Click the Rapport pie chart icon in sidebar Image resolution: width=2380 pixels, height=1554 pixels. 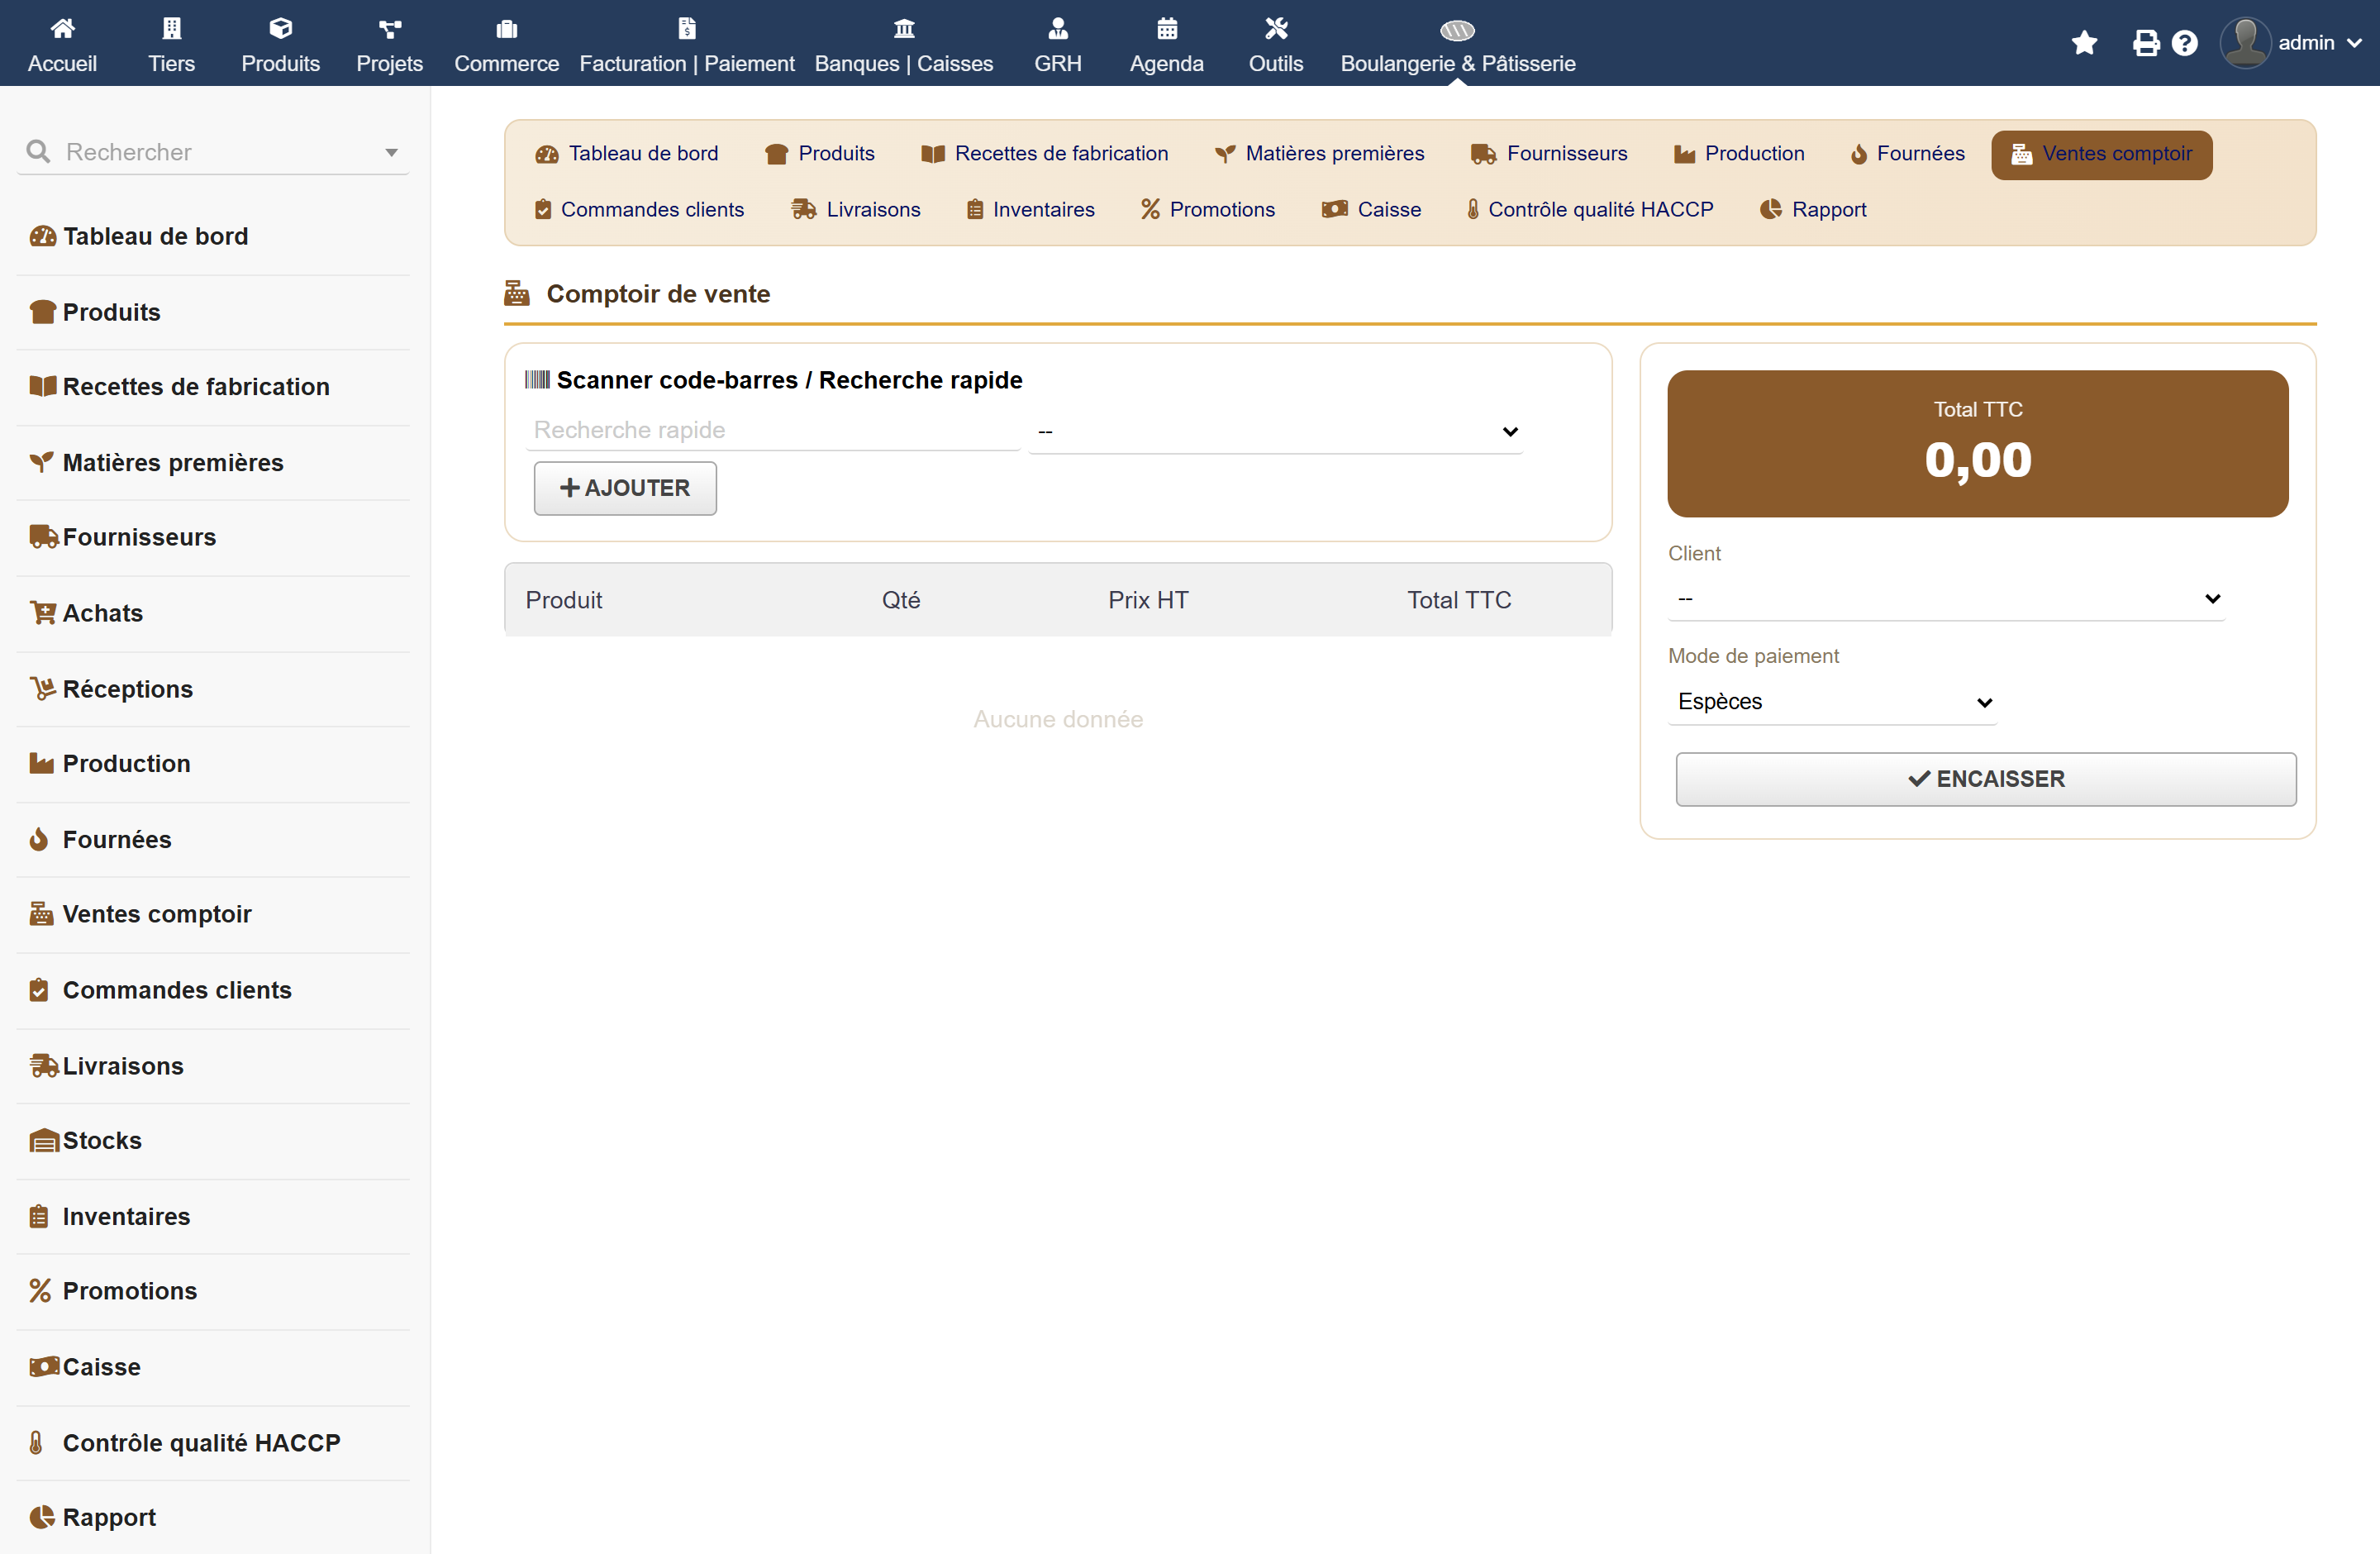42,1516
